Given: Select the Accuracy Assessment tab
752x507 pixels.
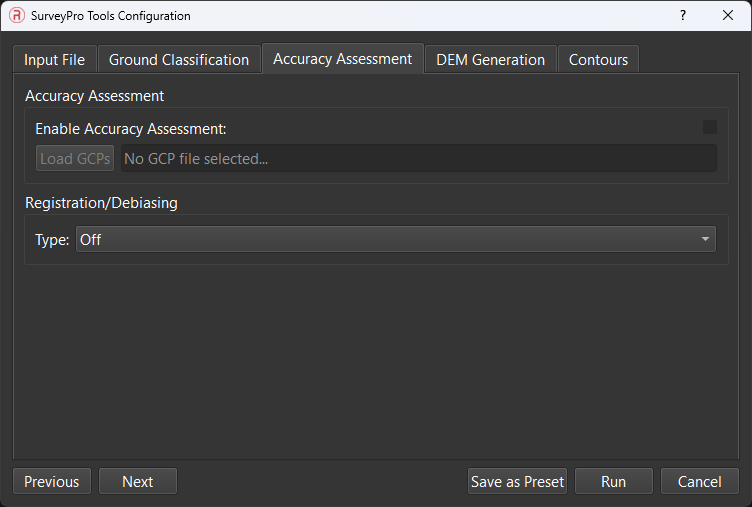Looking at the screenshot, I should point(342,59).
